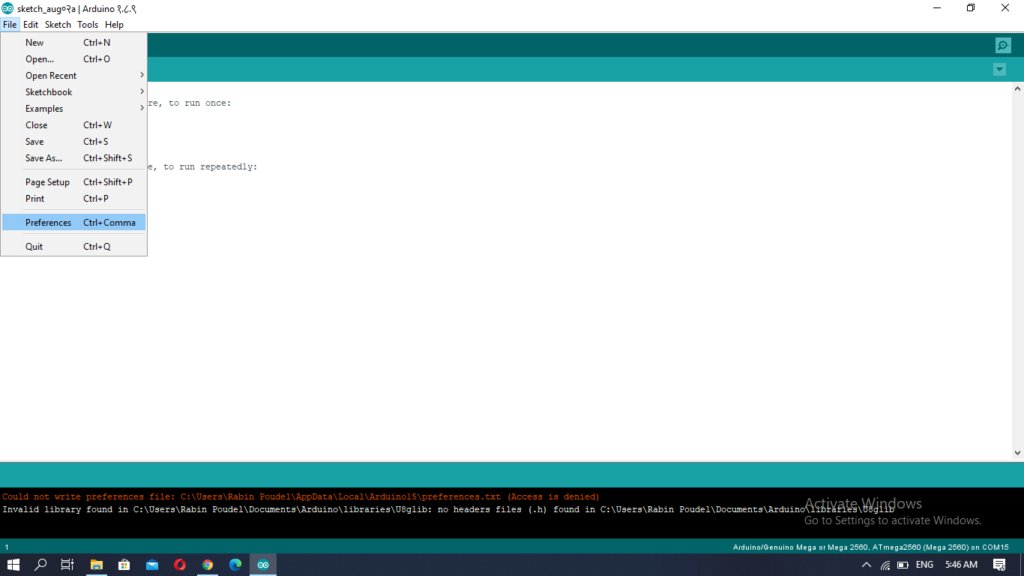Open the Mail app on the taskbar
1024x576 pixels.
tap(152, 565)
